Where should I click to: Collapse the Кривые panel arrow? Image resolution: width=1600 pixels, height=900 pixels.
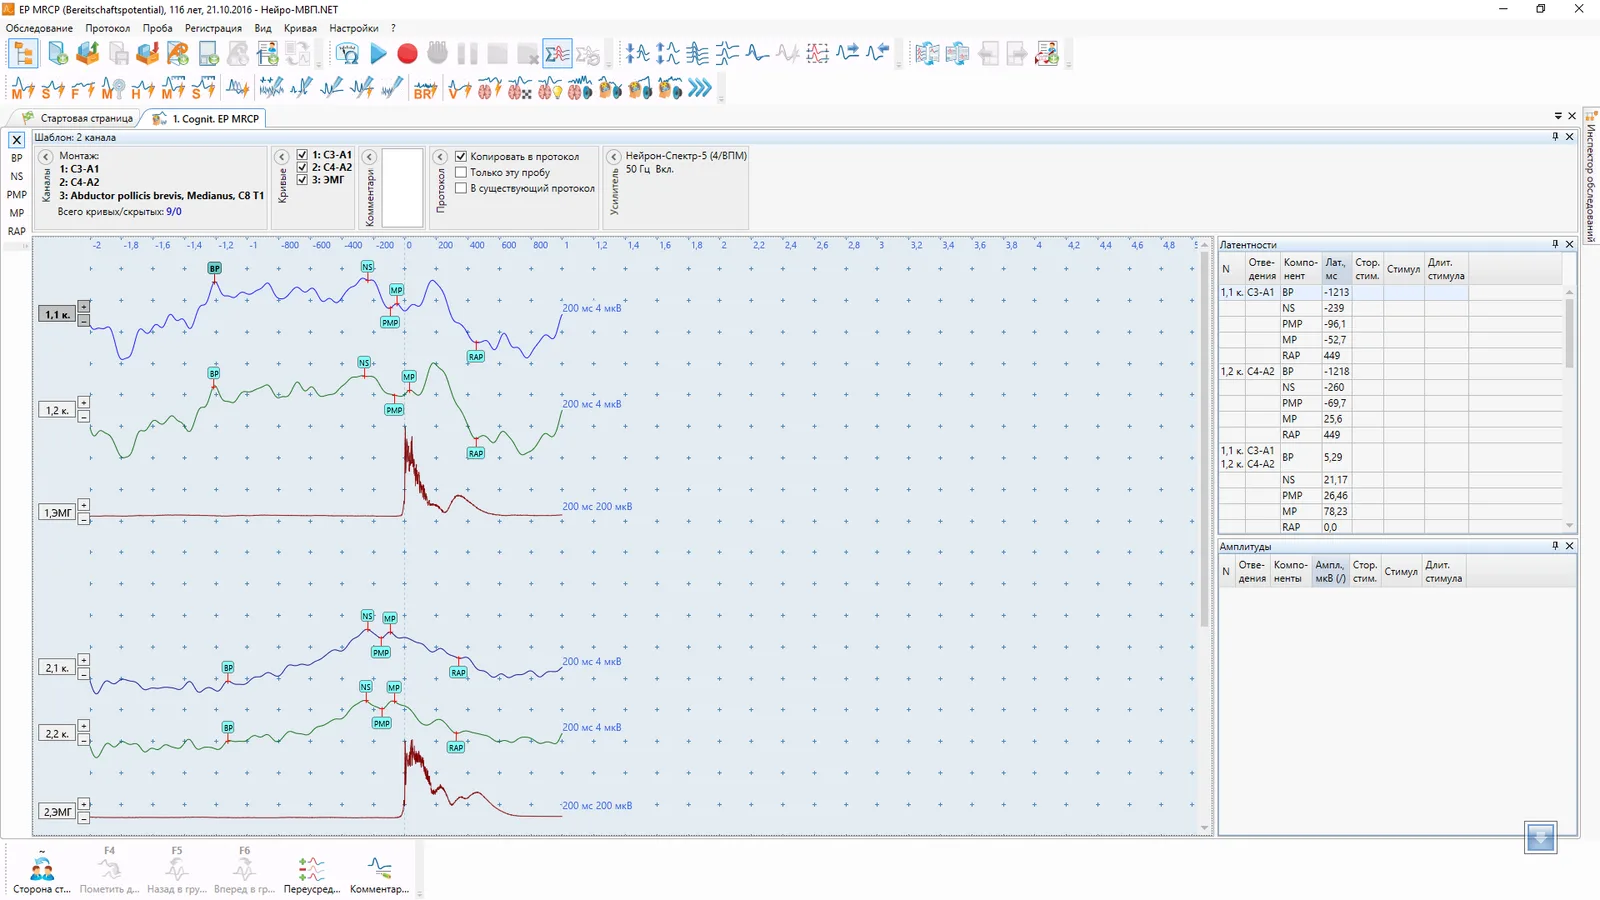(x=282, y=157)
